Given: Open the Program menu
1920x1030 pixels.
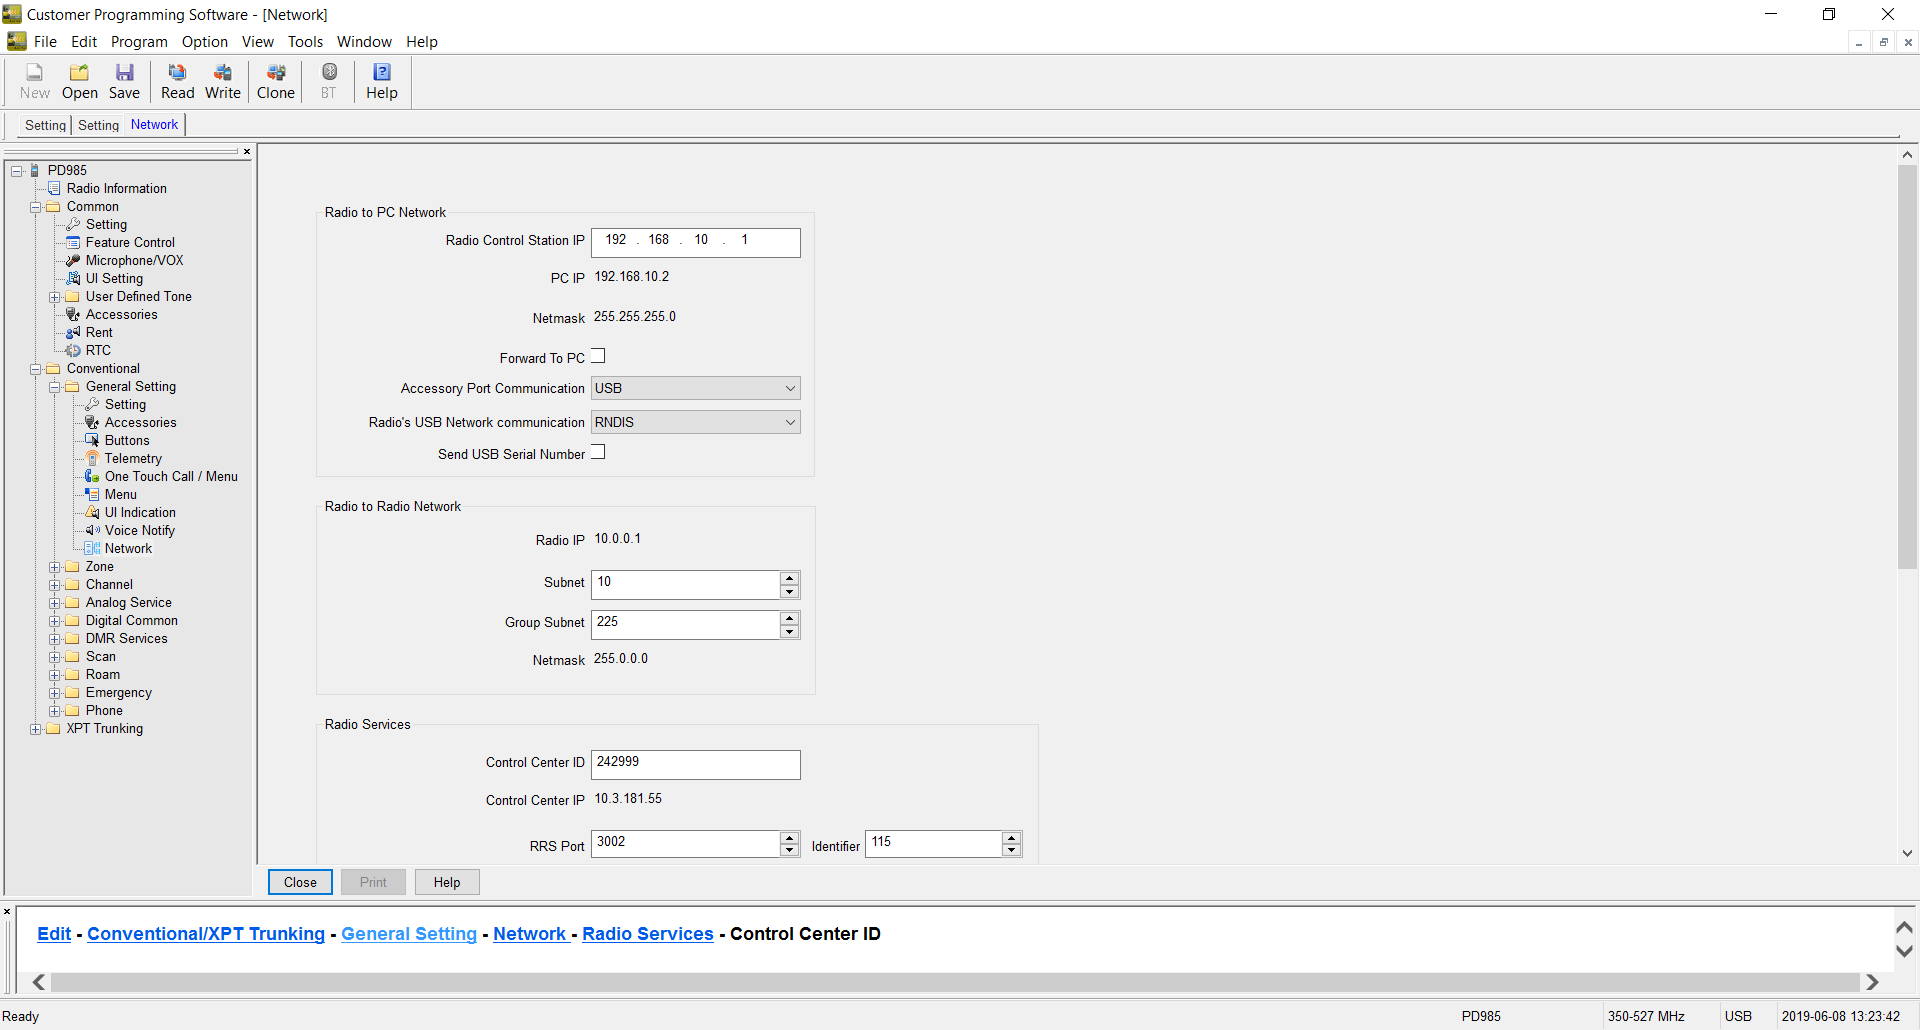Looking at the screenshot, I should click(x=139, y=42).
